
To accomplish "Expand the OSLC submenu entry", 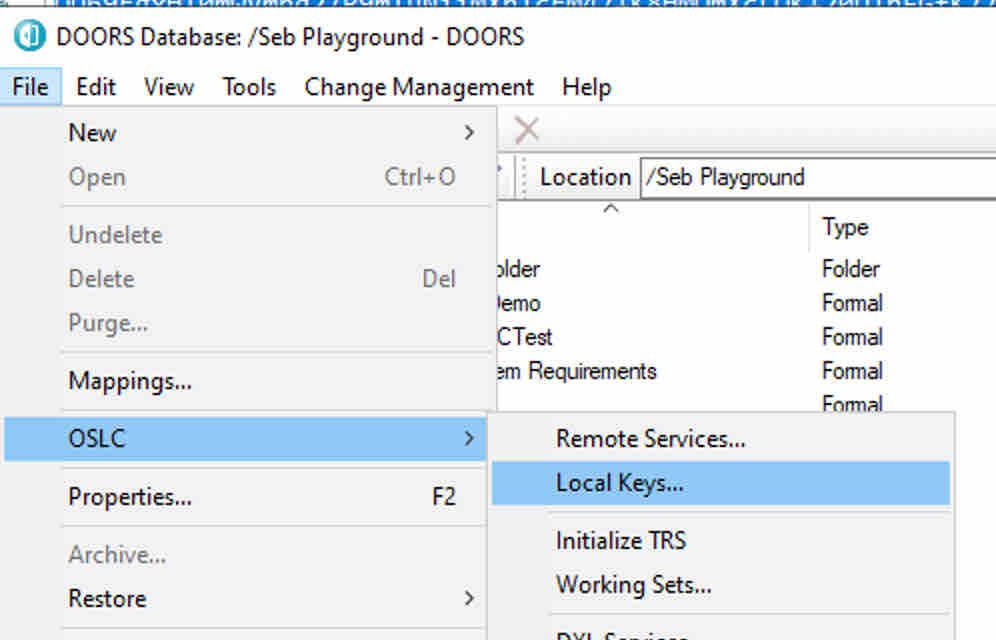I will coord(245,439).
